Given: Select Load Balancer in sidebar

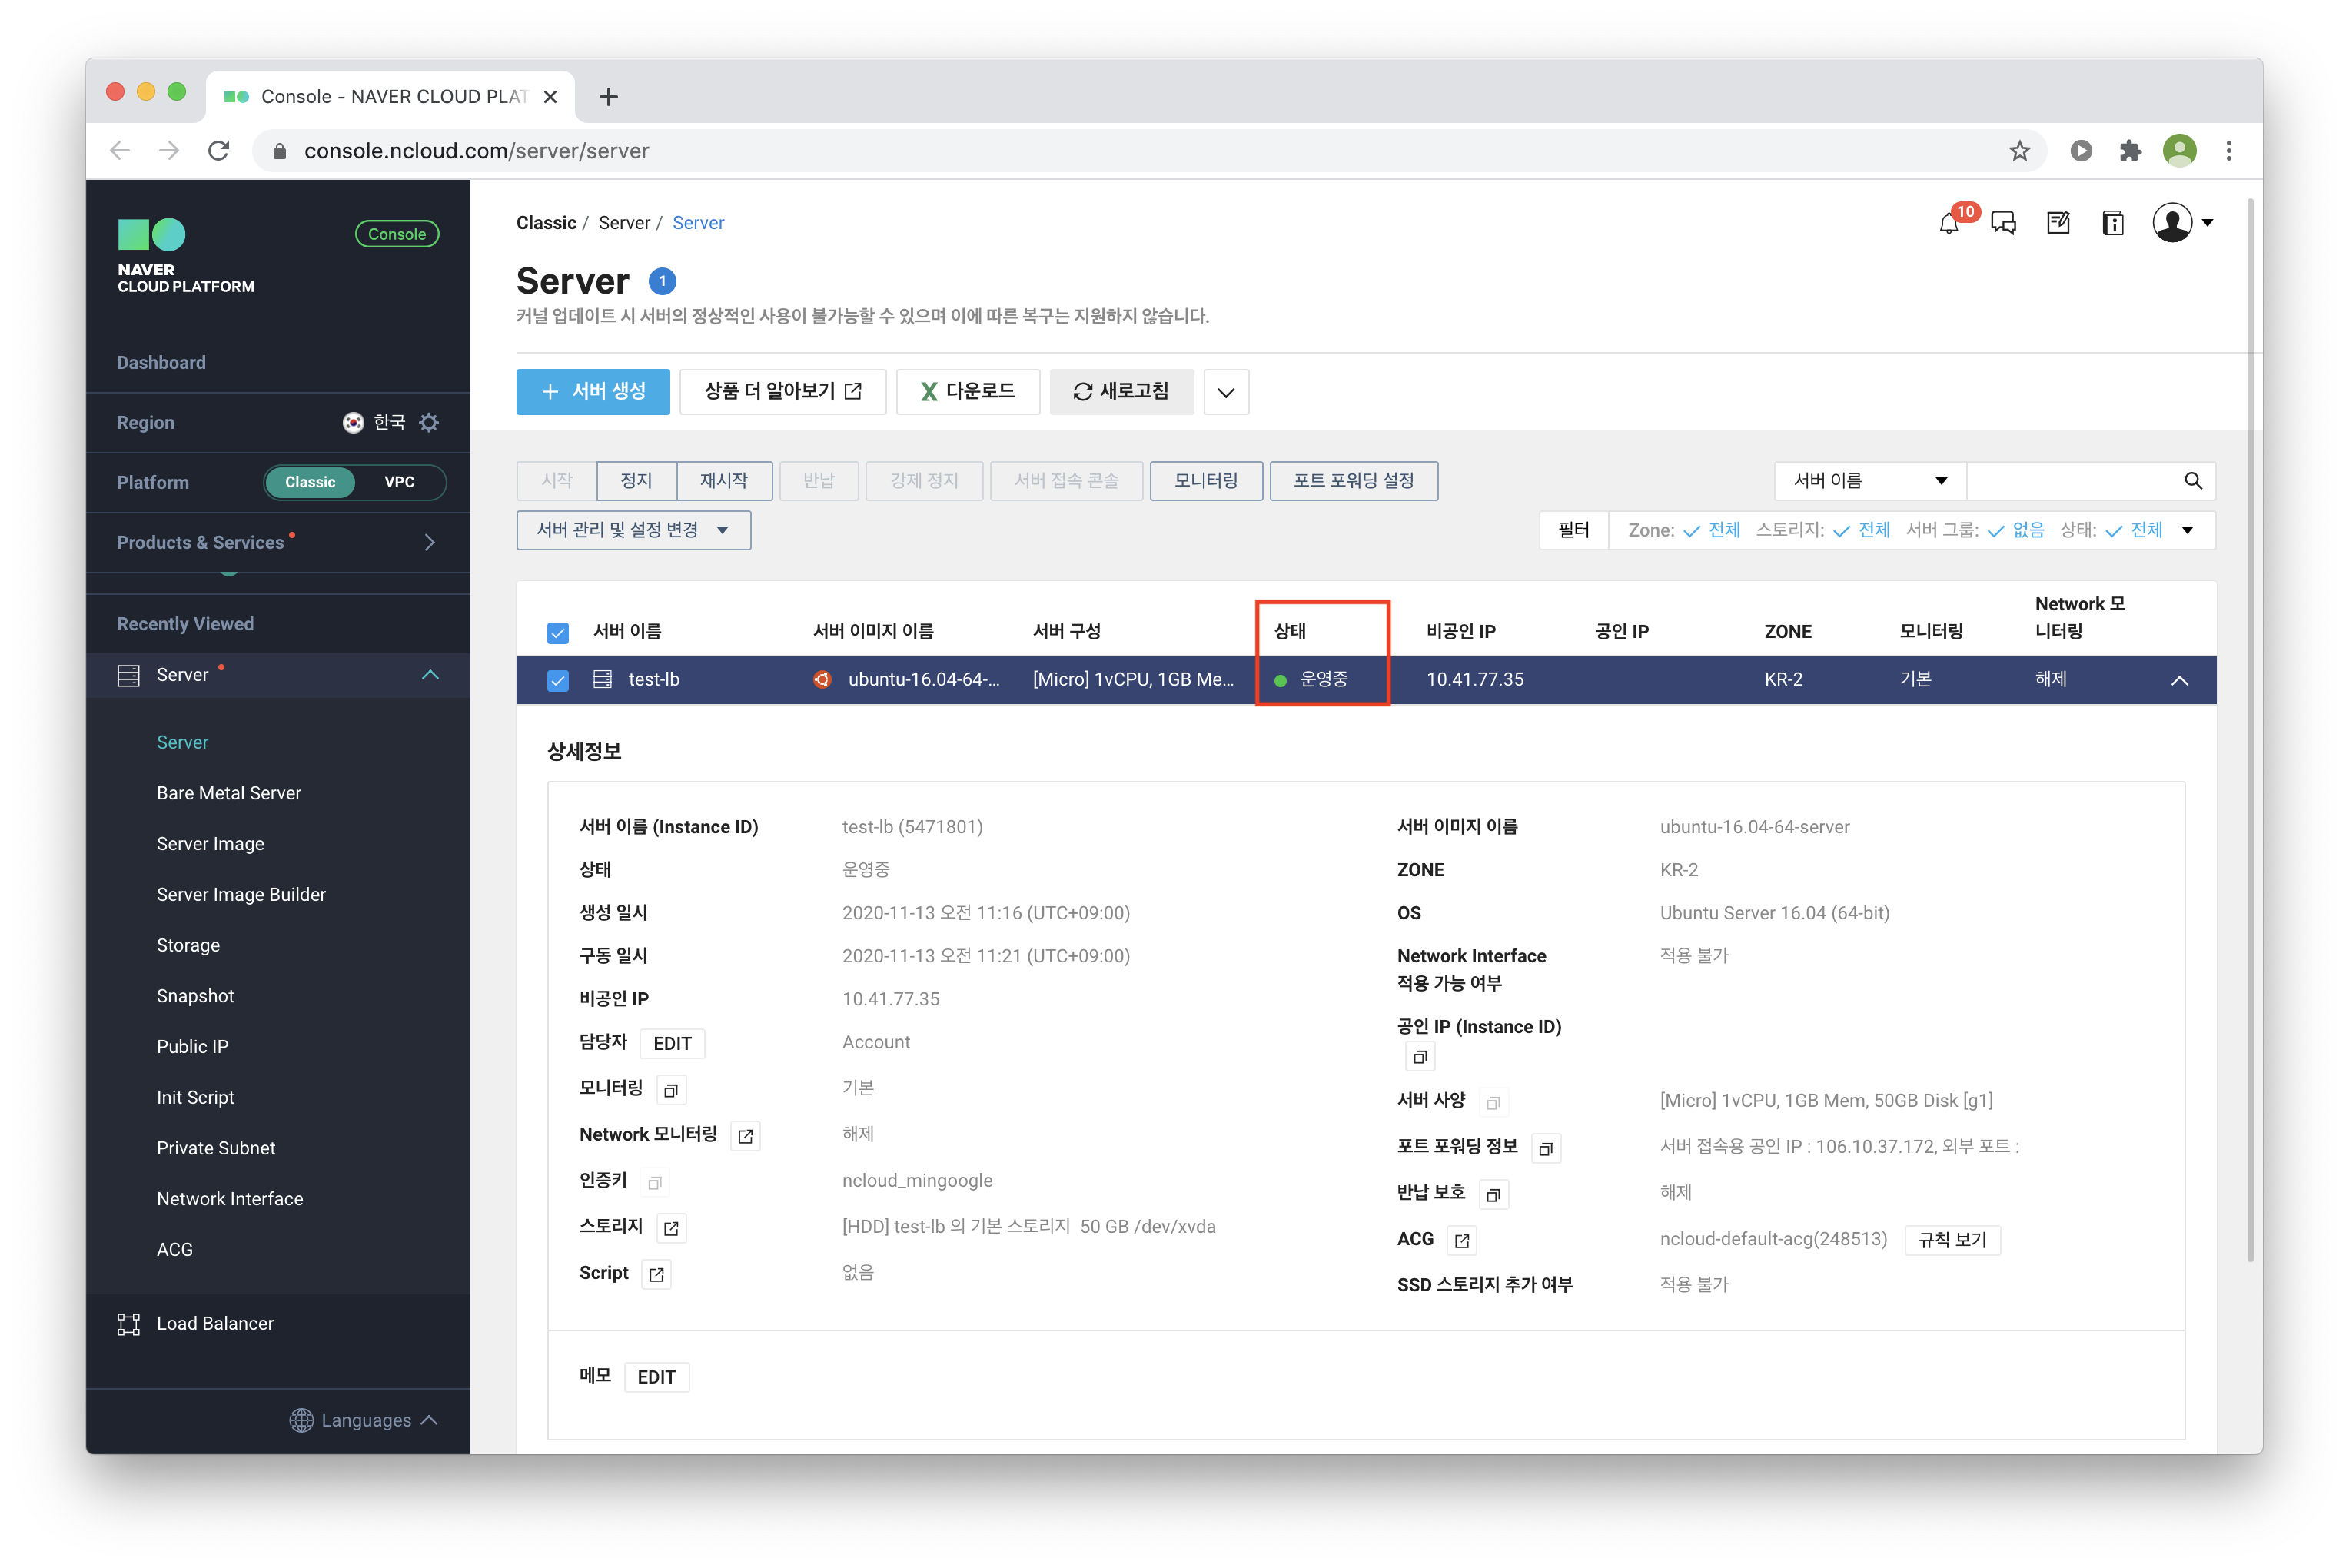Looking at the screenshot, I should point(215,1323).
